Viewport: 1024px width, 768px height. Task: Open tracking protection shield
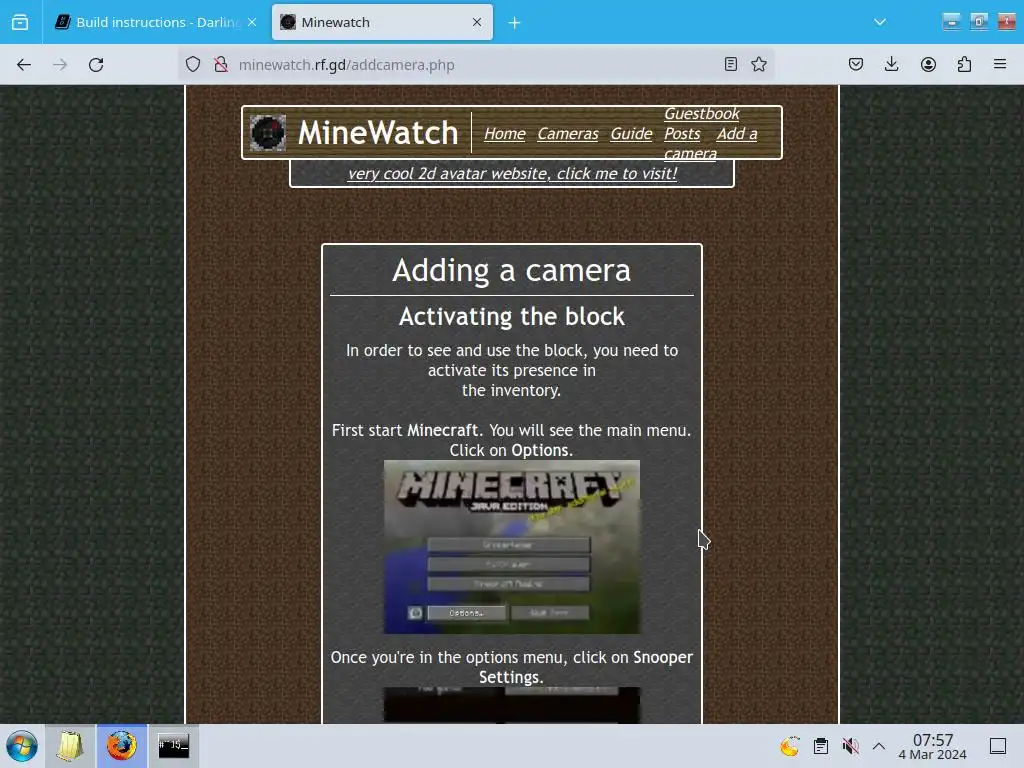193,65
